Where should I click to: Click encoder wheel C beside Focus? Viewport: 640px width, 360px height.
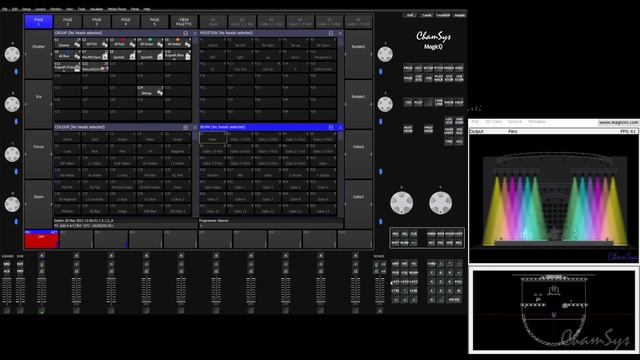(x=12, y=154)
